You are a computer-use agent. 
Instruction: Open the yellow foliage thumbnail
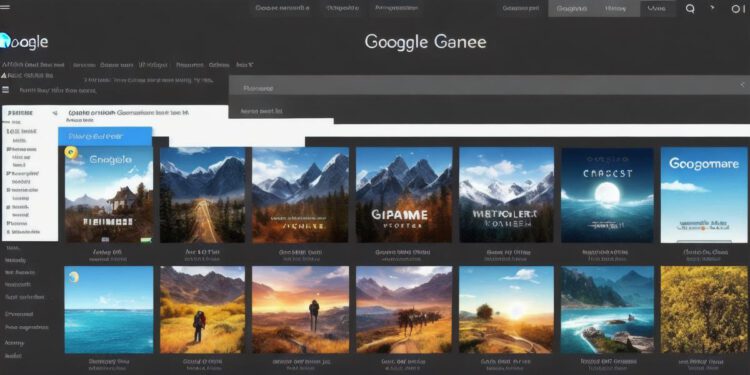pos(704,309)
